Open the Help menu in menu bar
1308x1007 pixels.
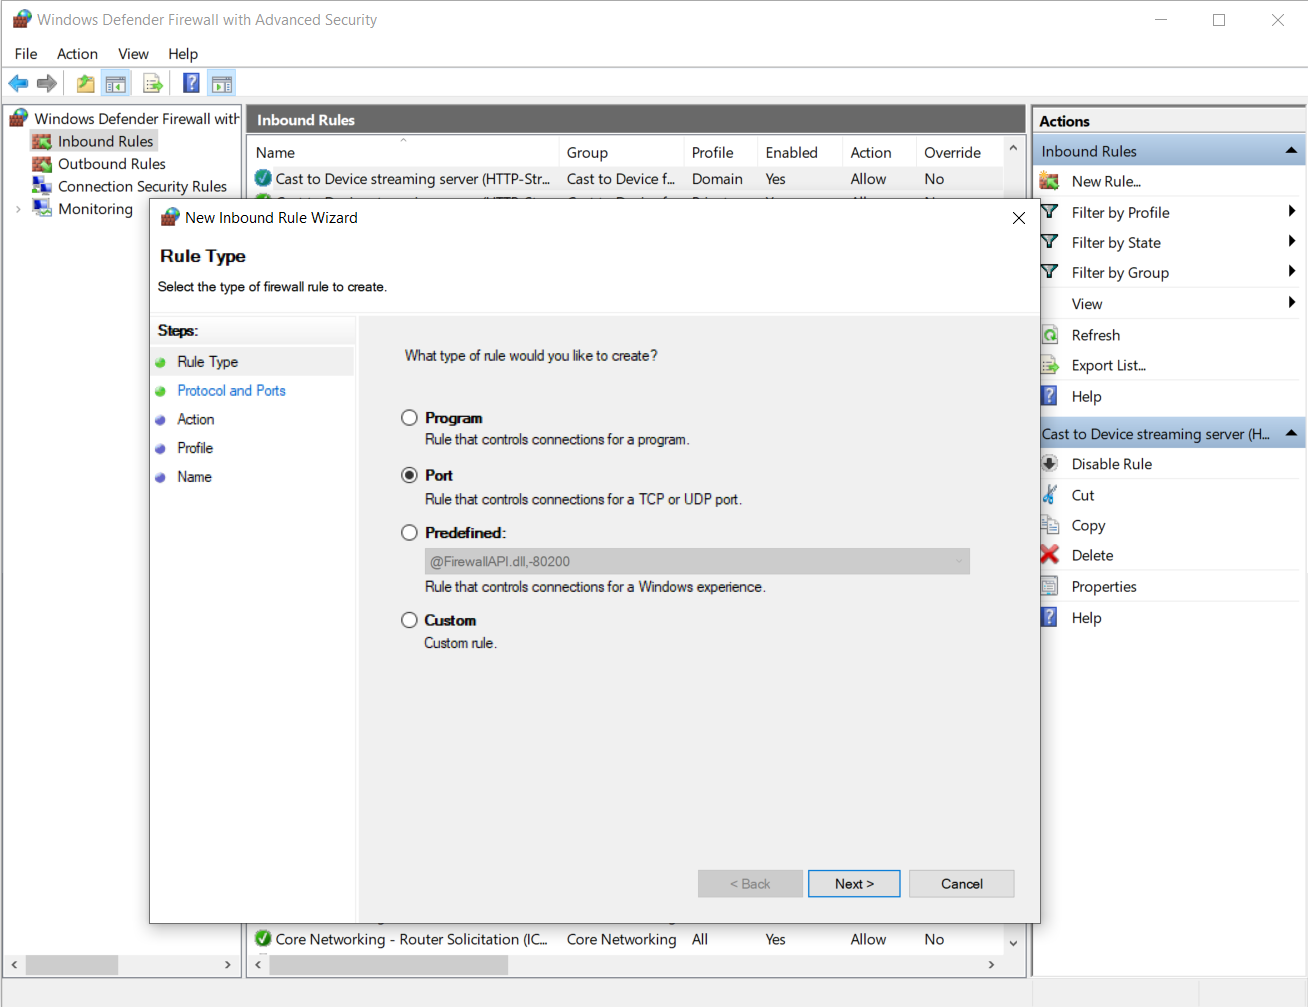(x=183, y=54)
